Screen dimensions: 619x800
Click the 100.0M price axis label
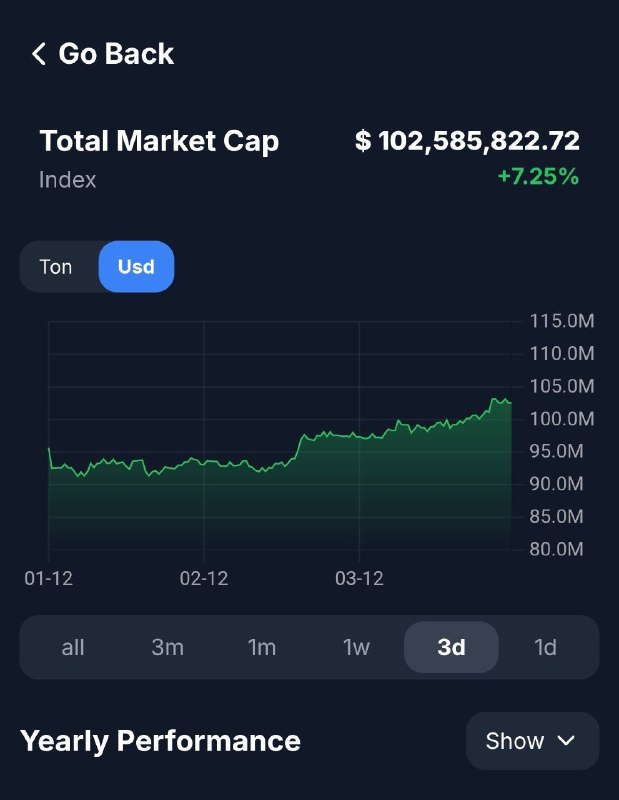click(x=561, y=418)
